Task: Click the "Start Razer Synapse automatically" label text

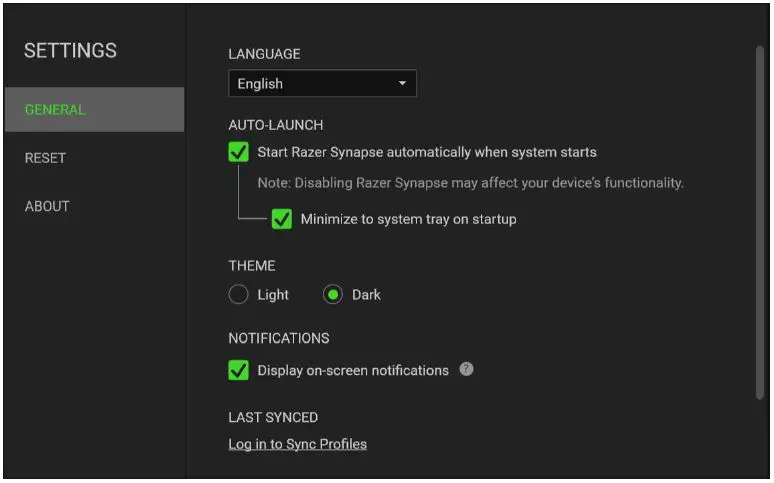Action: (427, 152)
